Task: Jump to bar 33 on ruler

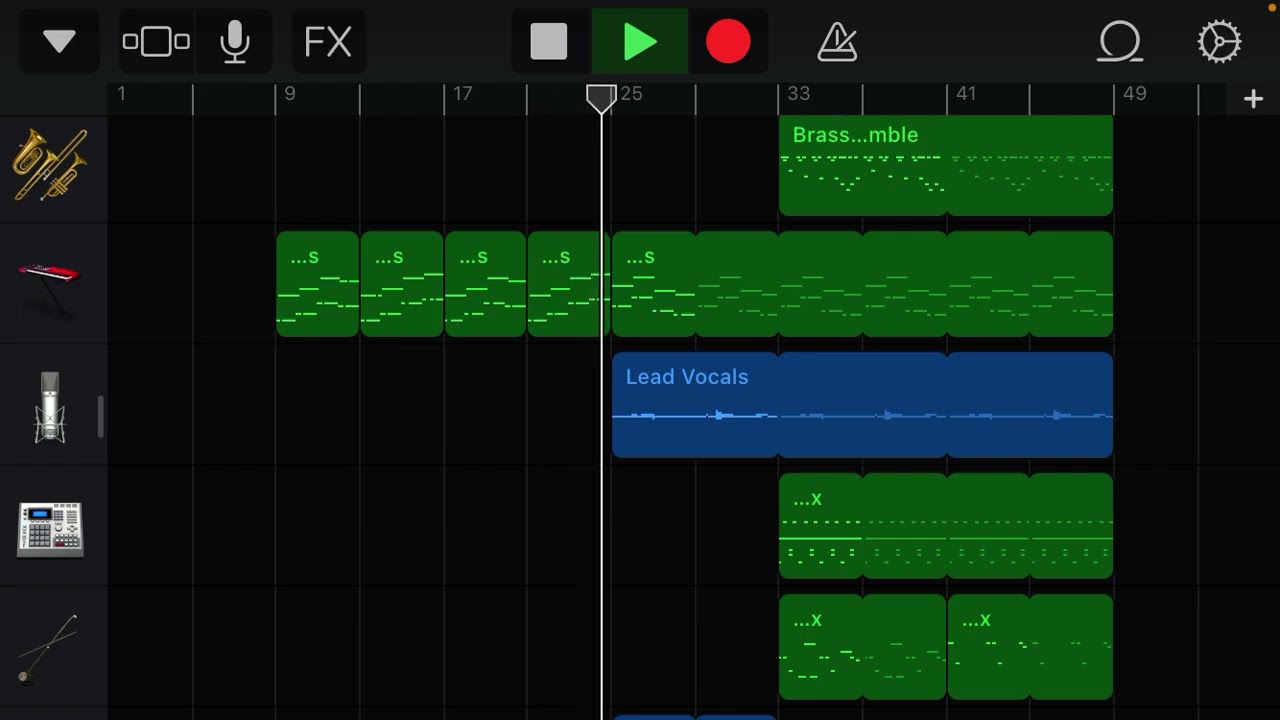Action: pos(799,93)
